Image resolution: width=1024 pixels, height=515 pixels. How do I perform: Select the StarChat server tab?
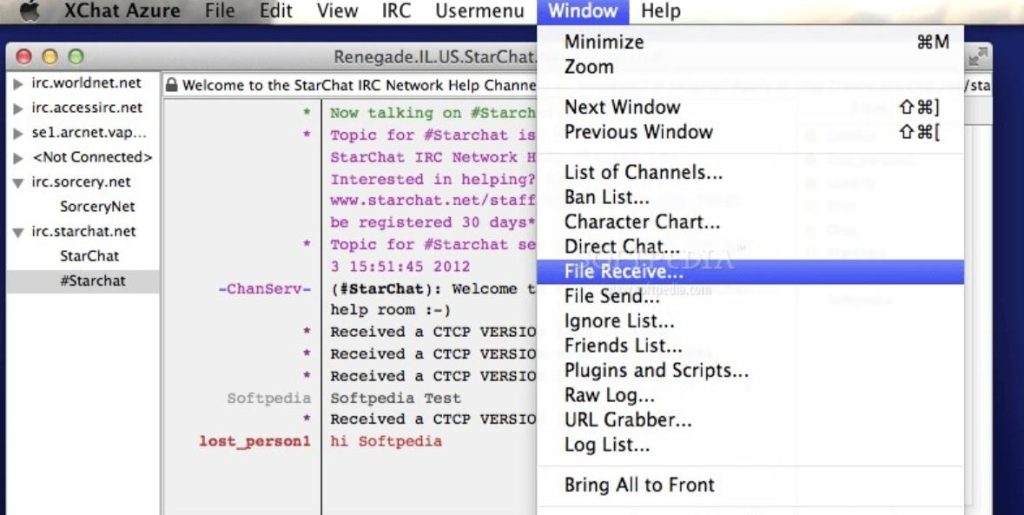[89, 257]
